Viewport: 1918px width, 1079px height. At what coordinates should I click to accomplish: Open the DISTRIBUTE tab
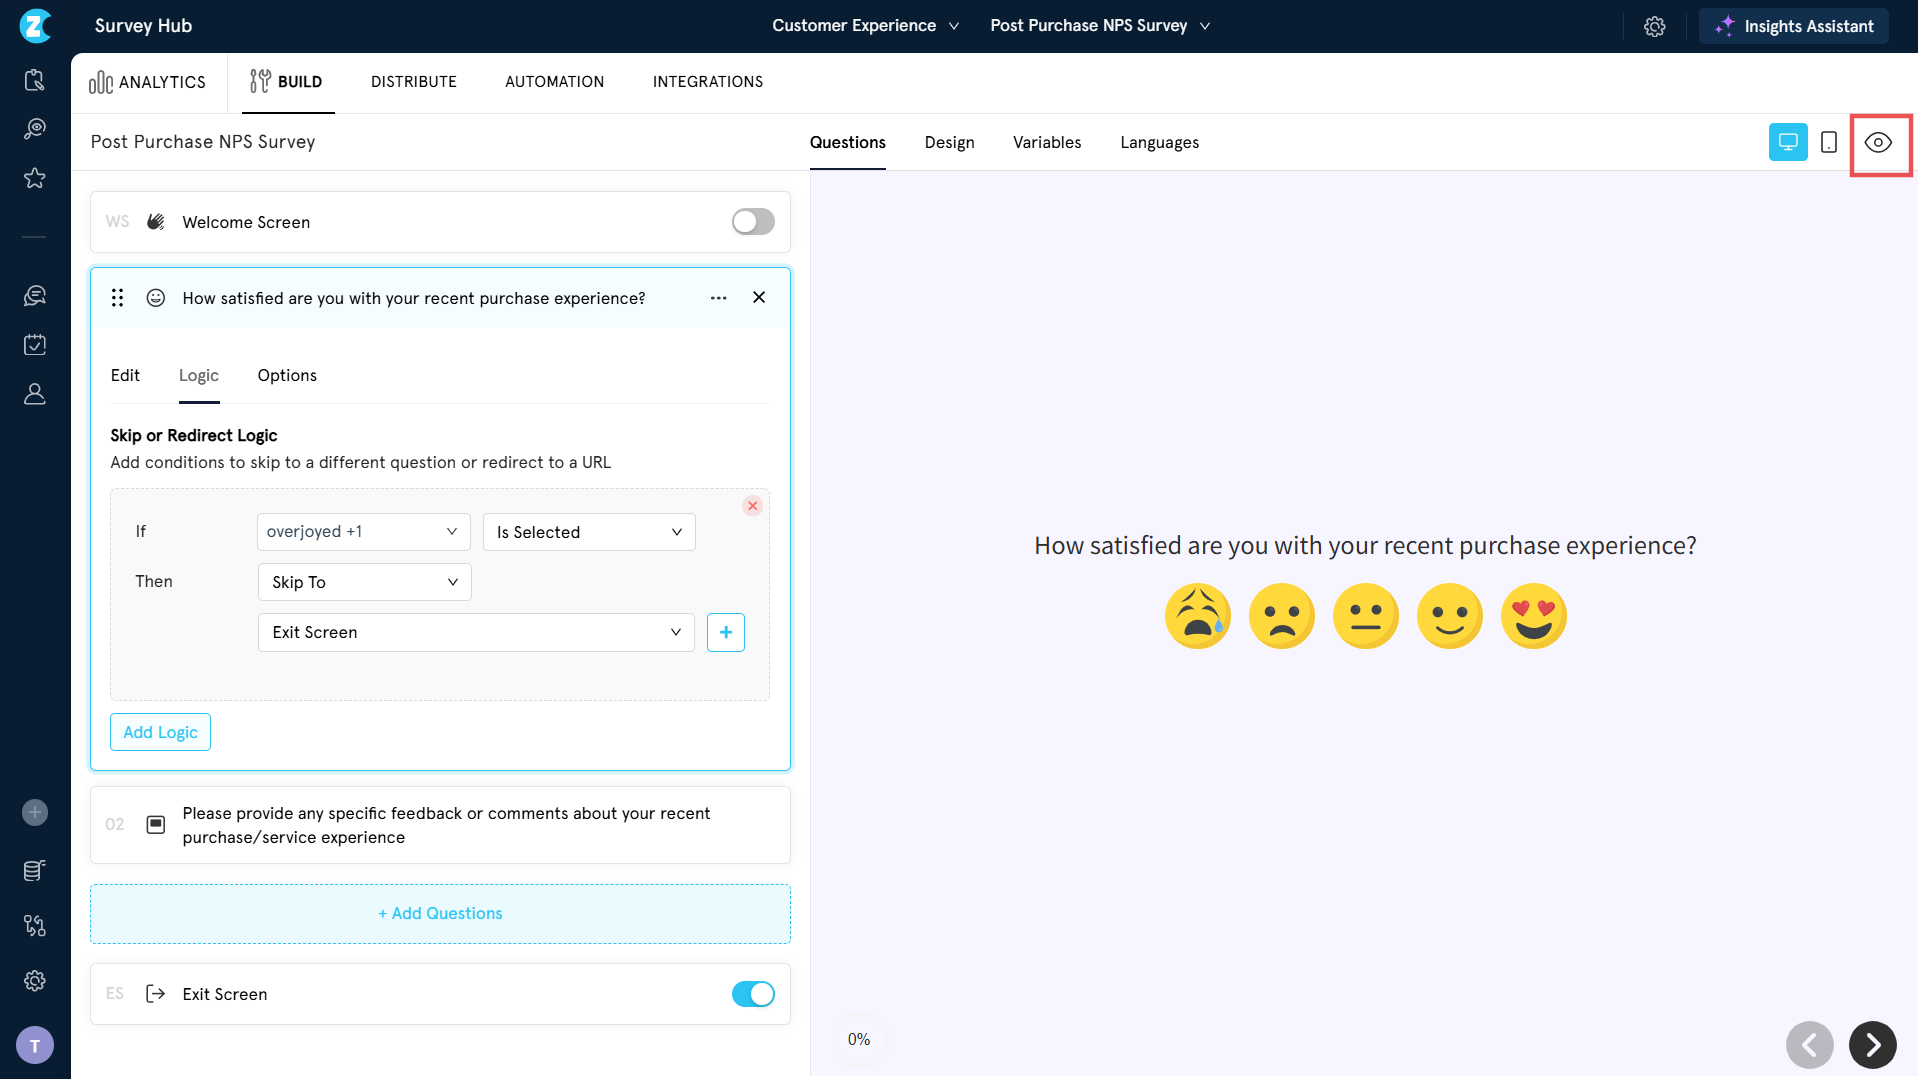[413, 82]
